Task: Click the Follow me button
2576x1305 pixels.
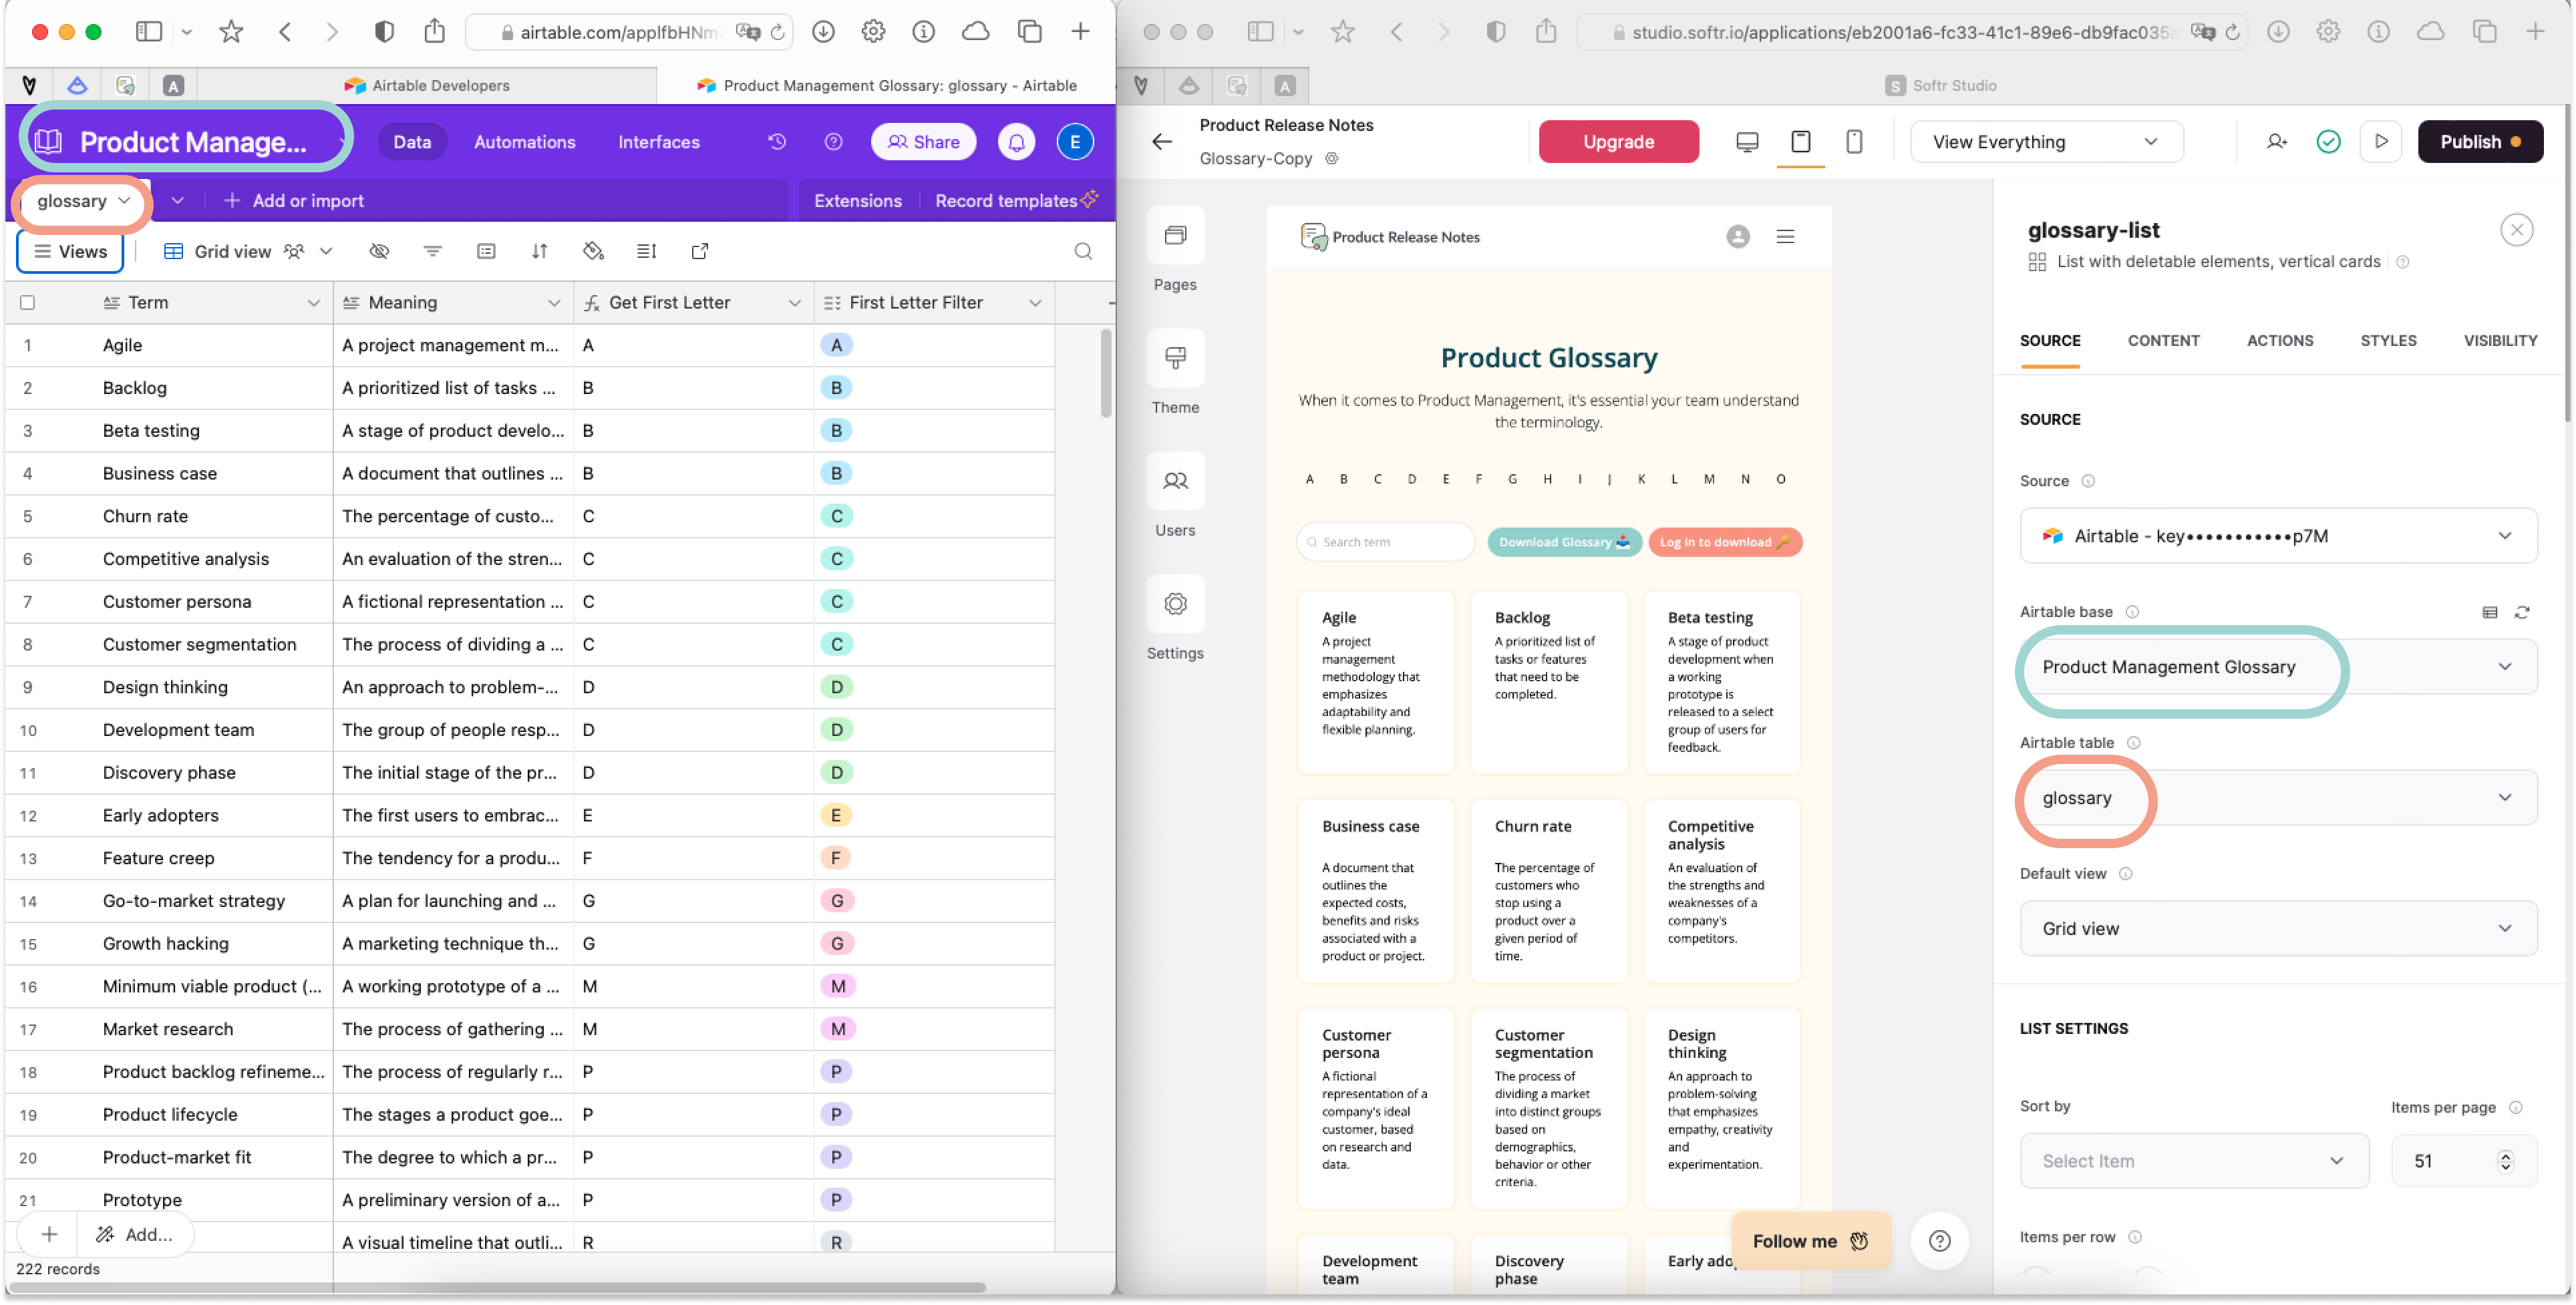Action: (1810, 1242)
